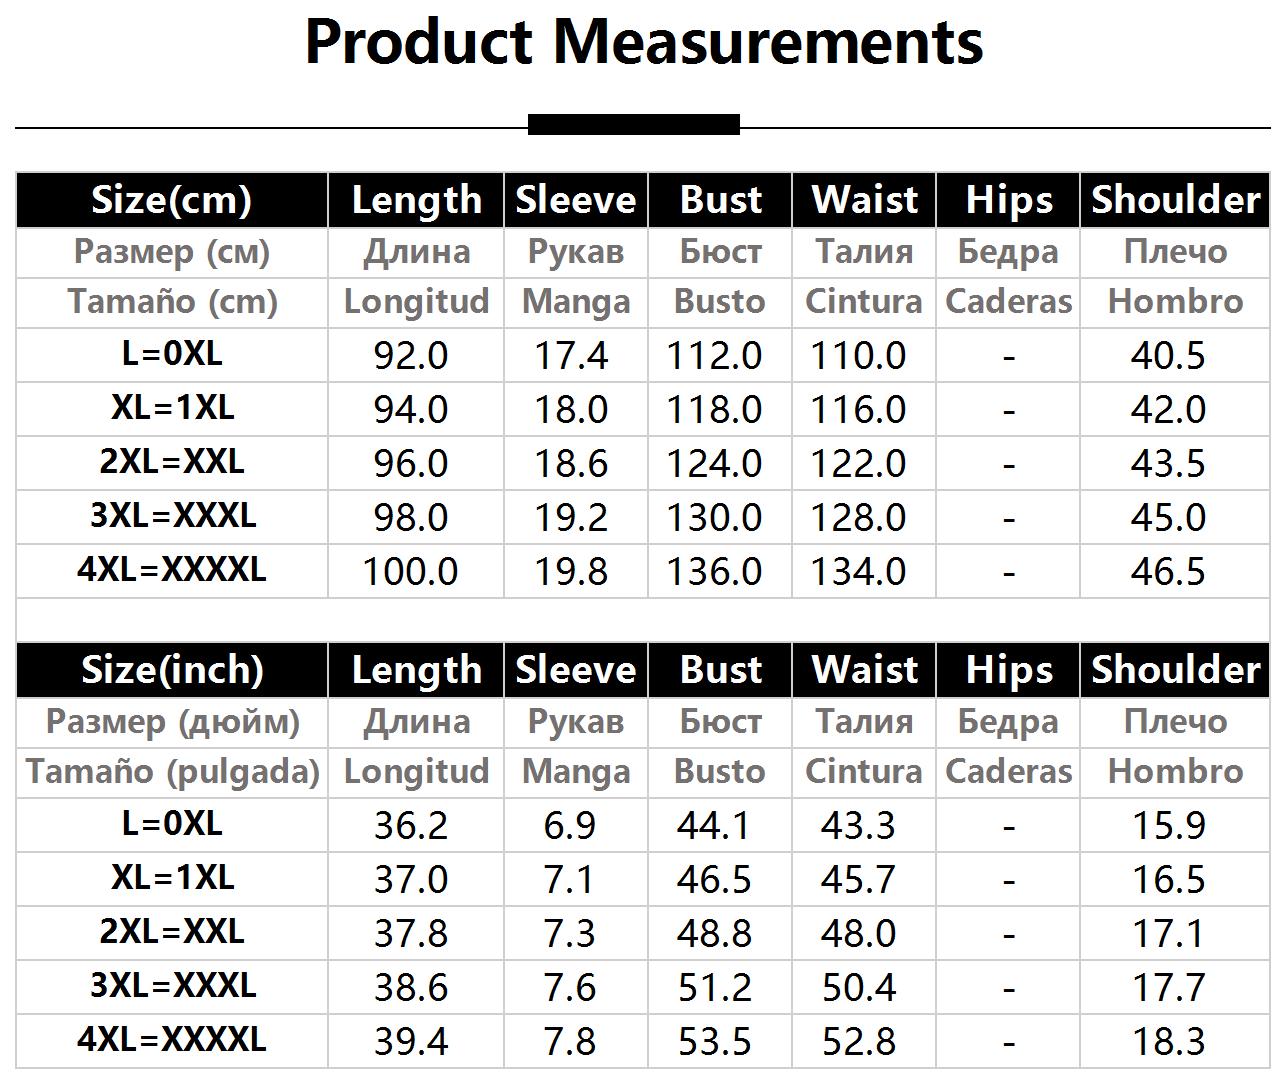Click the 'Размер (см)' label
Viewport: 1286px width, 1084px height.
click(172, 252)
